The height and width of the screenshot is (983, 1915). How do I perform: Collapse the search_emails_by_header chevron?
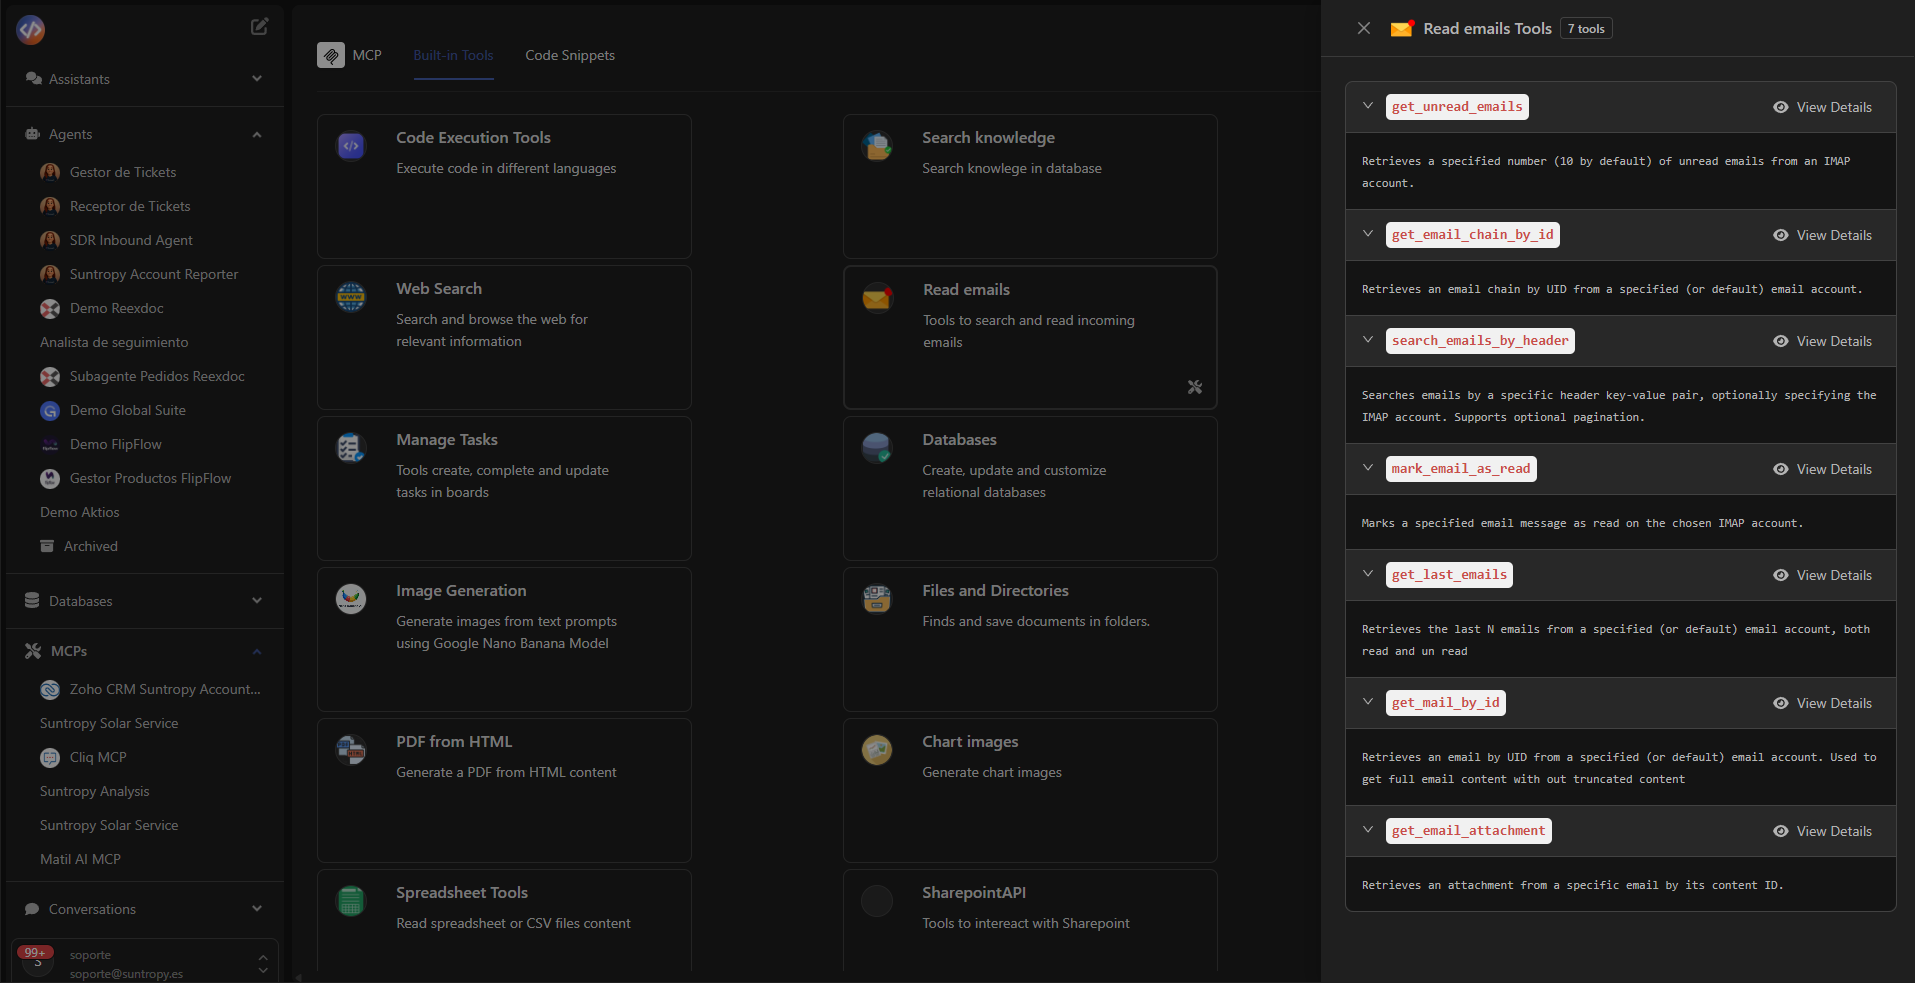click(x=1368, y=340)
